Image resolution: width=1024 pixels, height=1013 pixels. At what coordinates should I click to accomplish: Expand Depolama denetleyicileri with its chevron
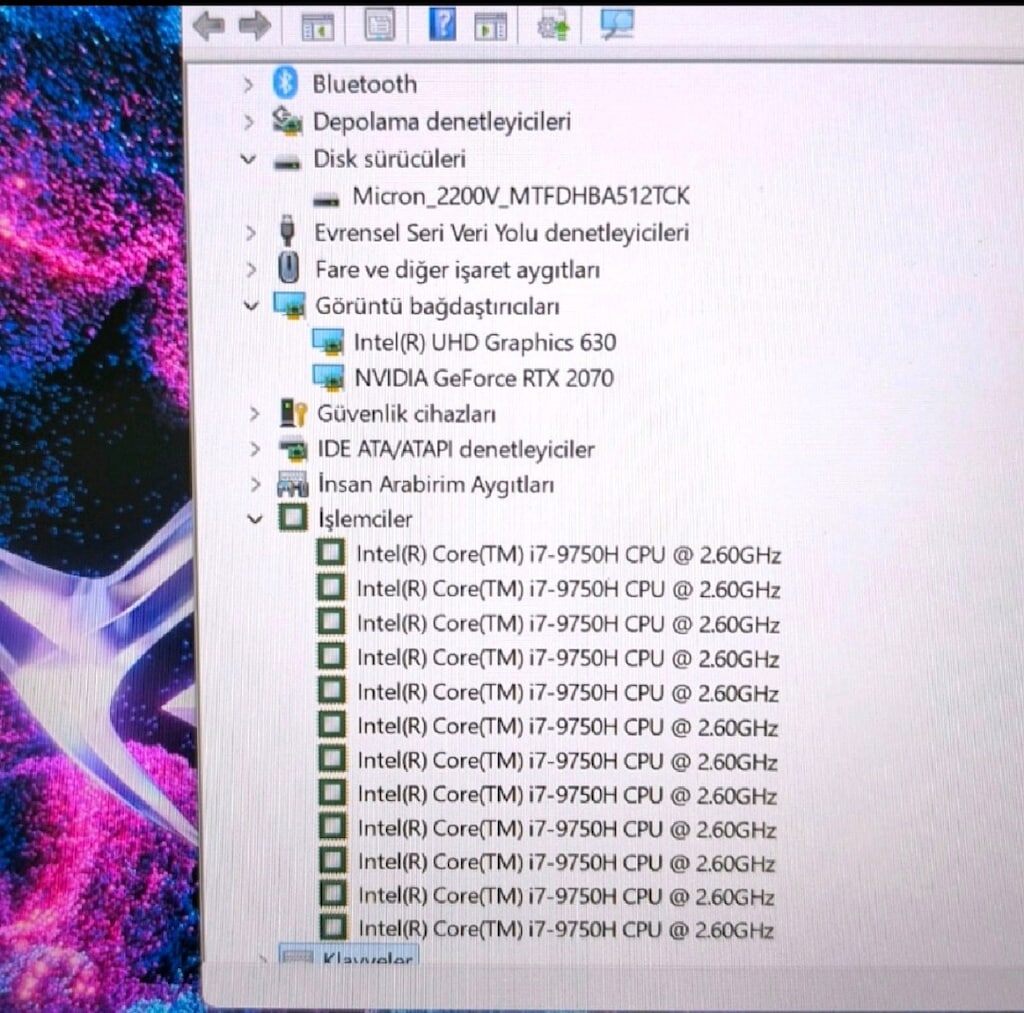tap(249, 121)
